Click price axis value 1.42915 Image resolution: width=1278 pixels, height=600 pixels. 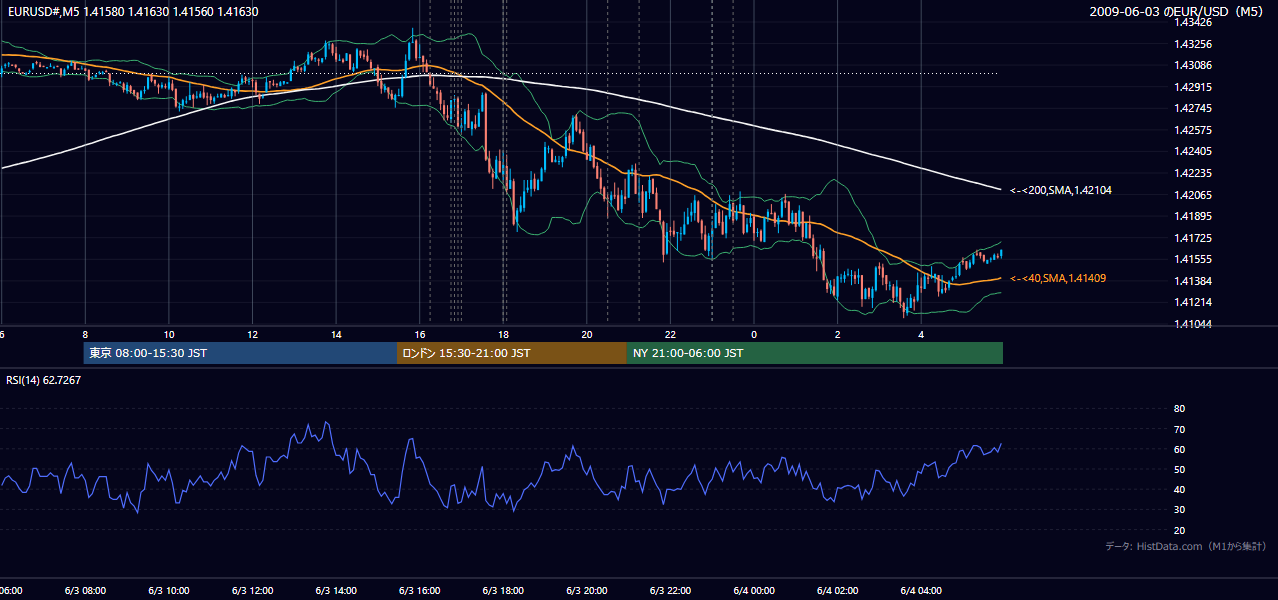1192,87
